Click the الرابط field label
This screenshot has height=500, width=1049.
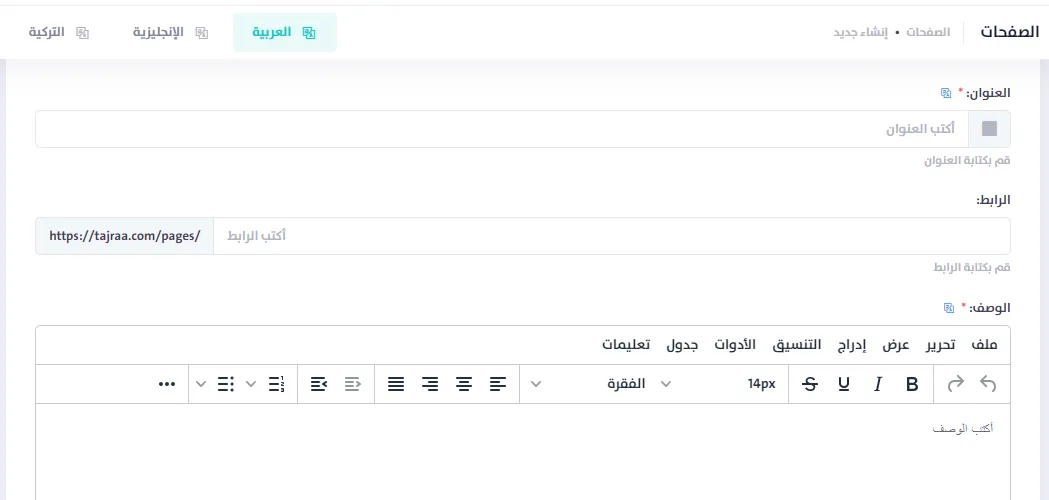(x=993, y=200)
